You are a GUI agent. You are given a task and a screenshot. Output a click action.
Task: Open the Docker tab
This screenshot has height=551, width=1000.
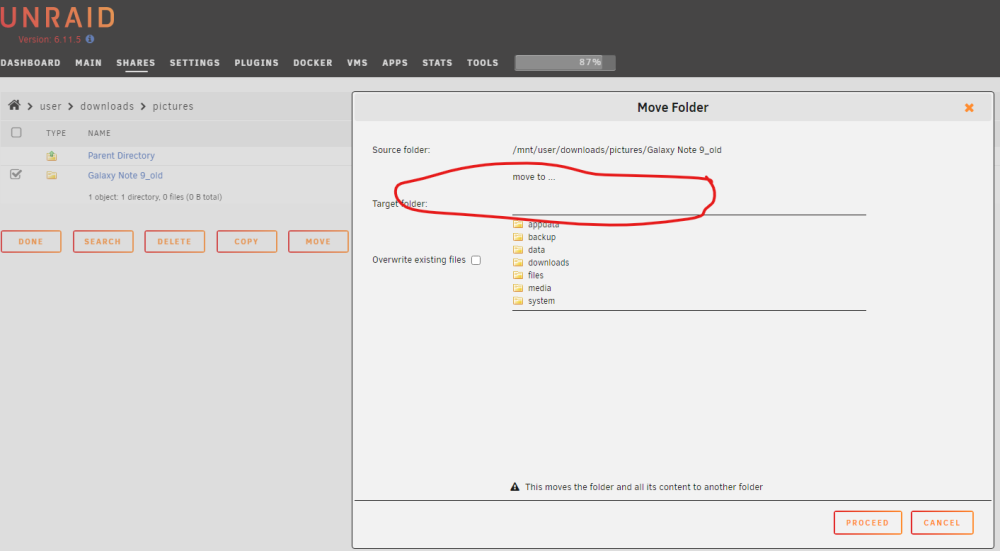pyautogui.click(x=312, y=62)
